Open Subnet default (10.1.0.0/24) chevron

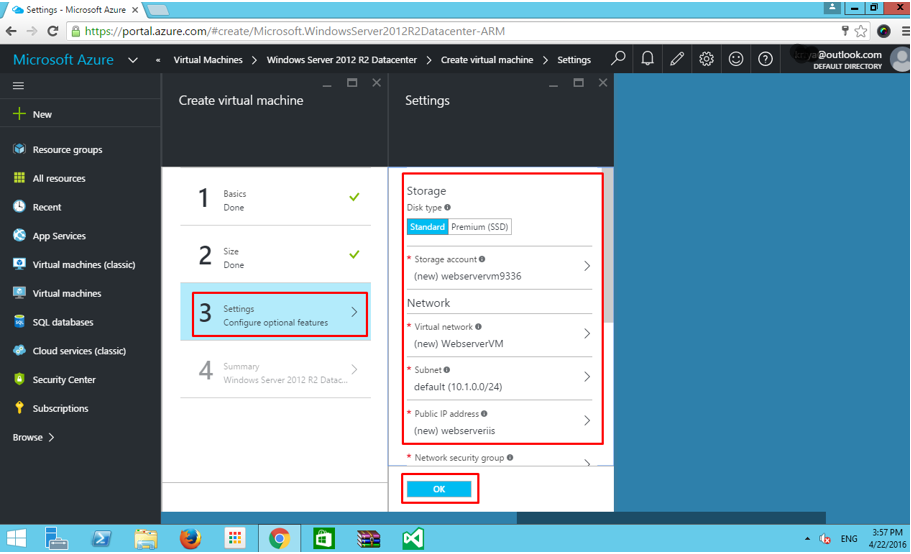point(587,376)
